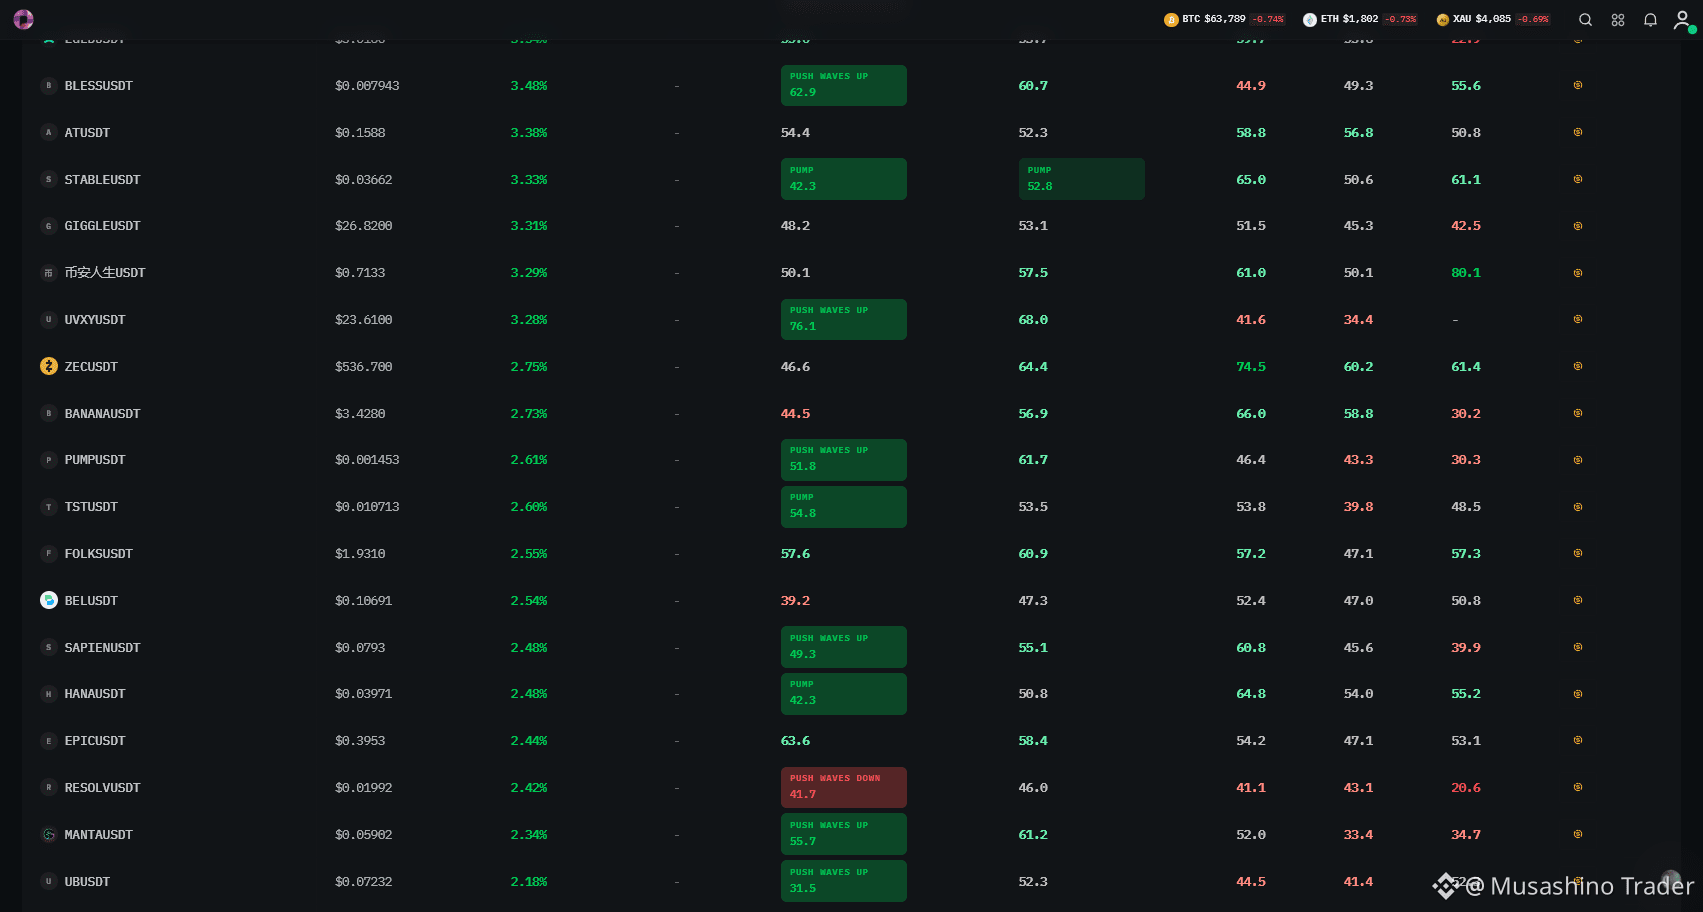The width and height of the screenshot is (1703, 912).
Task: Click the MANTAUSDT coin logo
Action: [x=48, y=834]
